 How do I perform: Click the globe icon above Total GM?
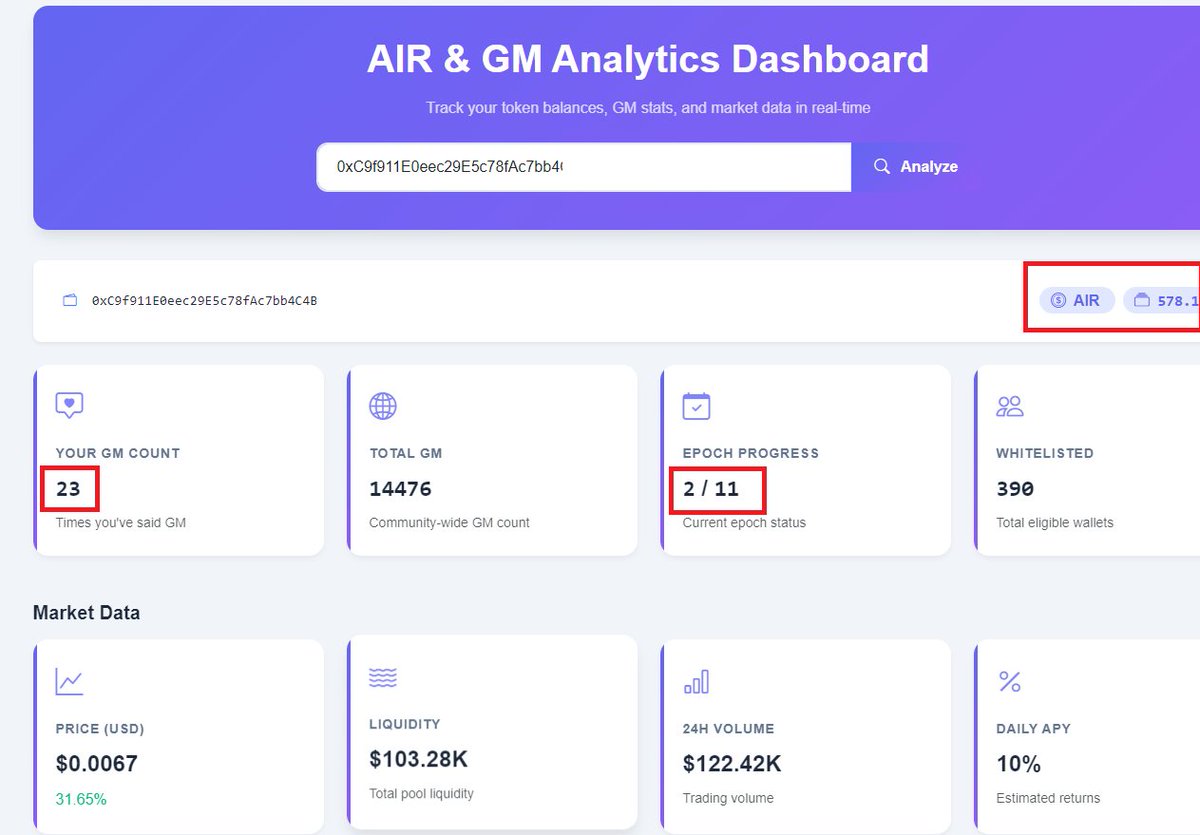(x=383, y=405)
